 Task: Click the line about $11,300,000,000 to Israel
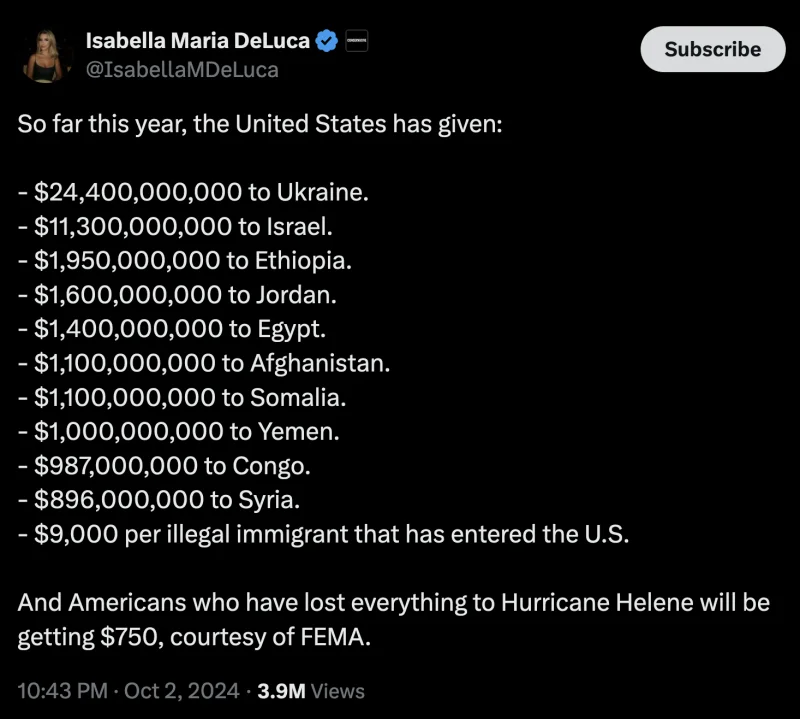click(175, 227)
